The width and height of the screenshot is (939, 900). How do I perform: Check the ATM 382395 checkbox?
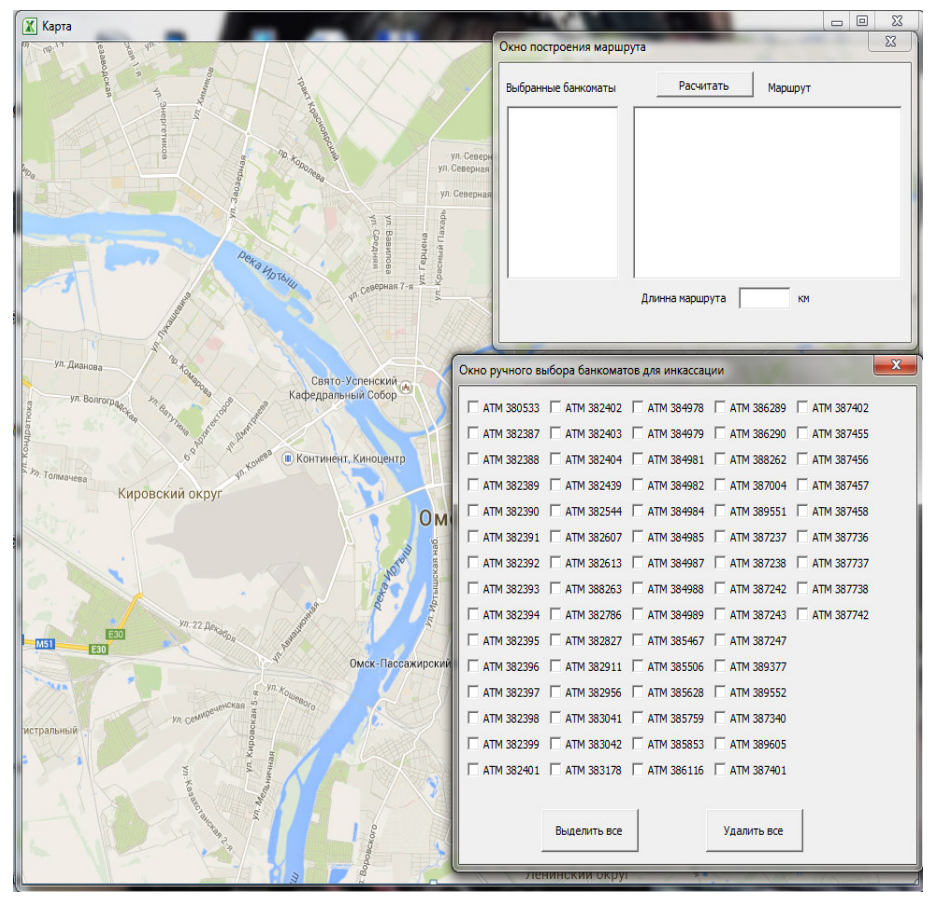coord(473,641)
